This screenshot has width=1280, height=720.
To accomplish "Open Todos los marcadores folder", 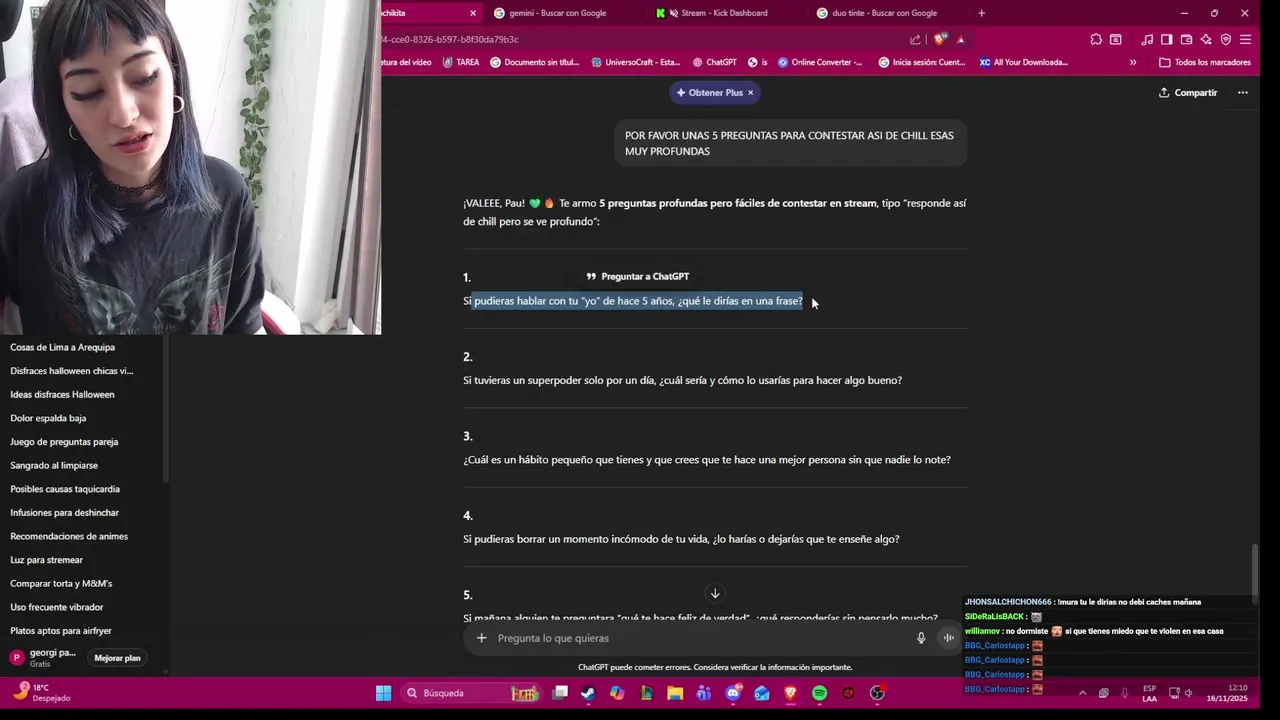I will point(1204,62).
